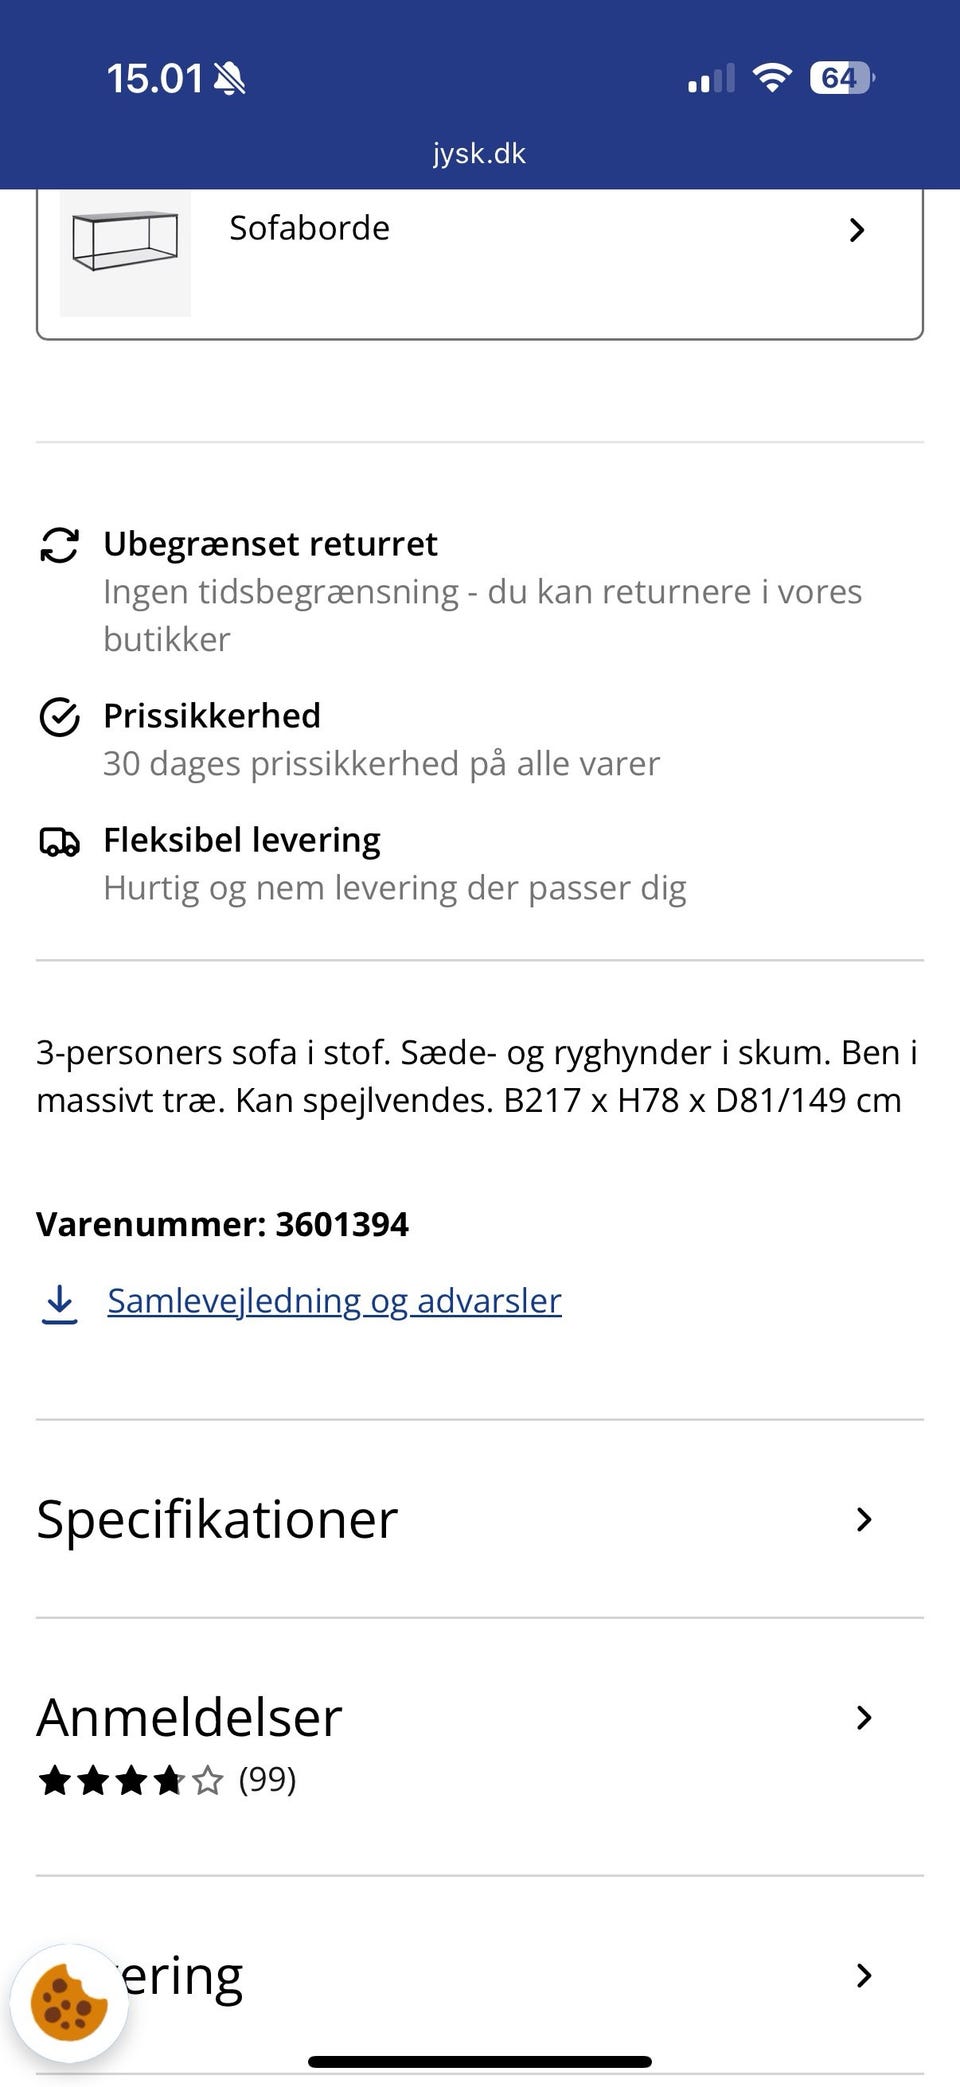
Task: Click the download icon beside Samlevejledning og advarsler
Action: click(60, 1301)
